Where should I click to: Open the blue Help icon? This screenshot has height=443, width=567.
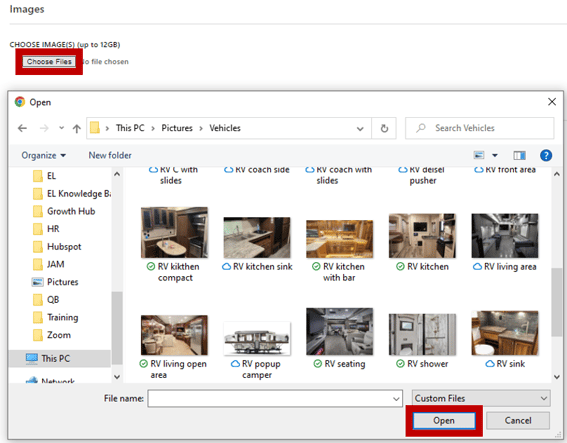click(546, 156)
